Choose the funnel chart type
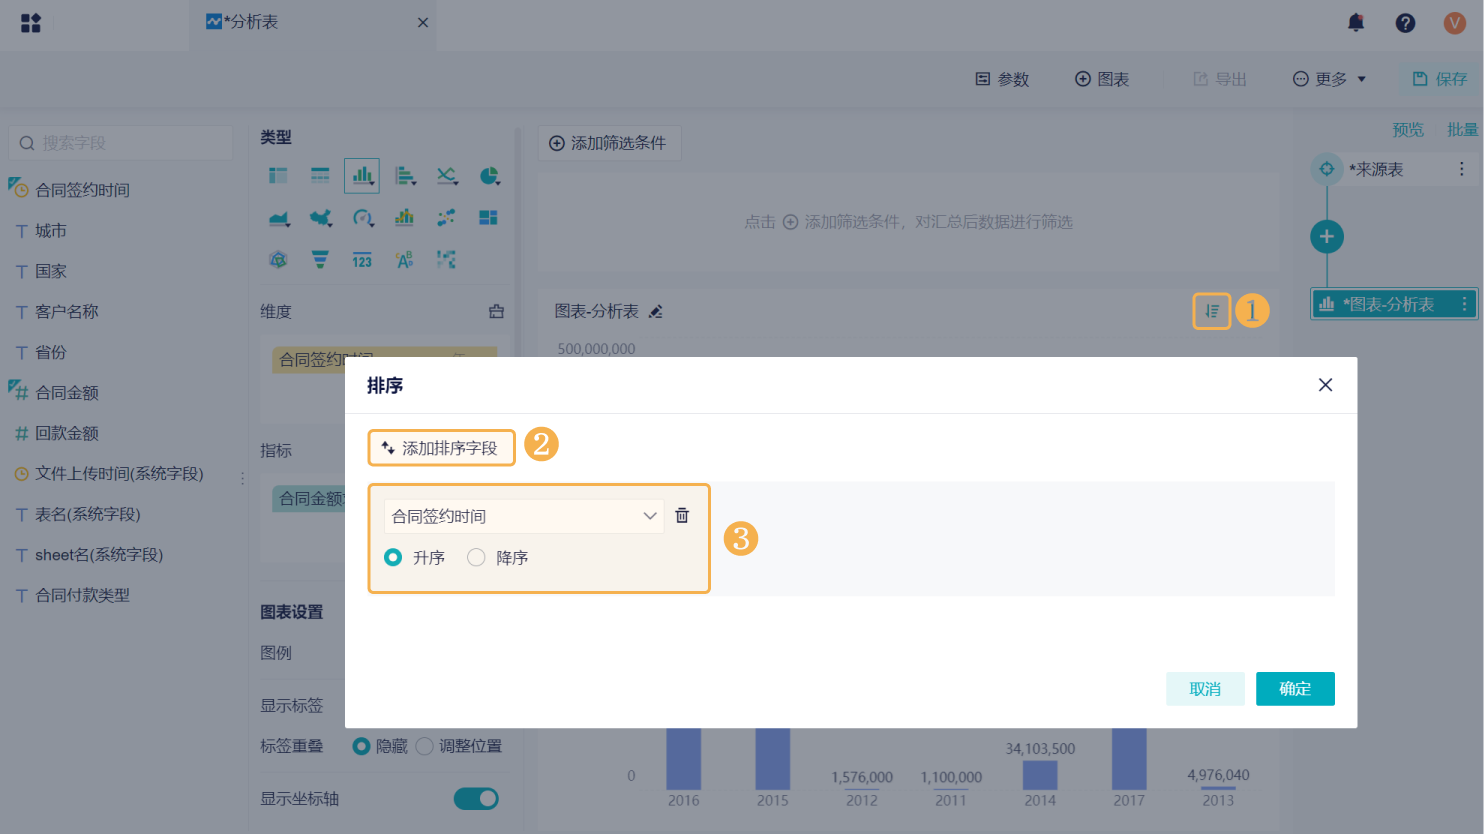This screenshot has height=834, width=1484. pos(320,260)
